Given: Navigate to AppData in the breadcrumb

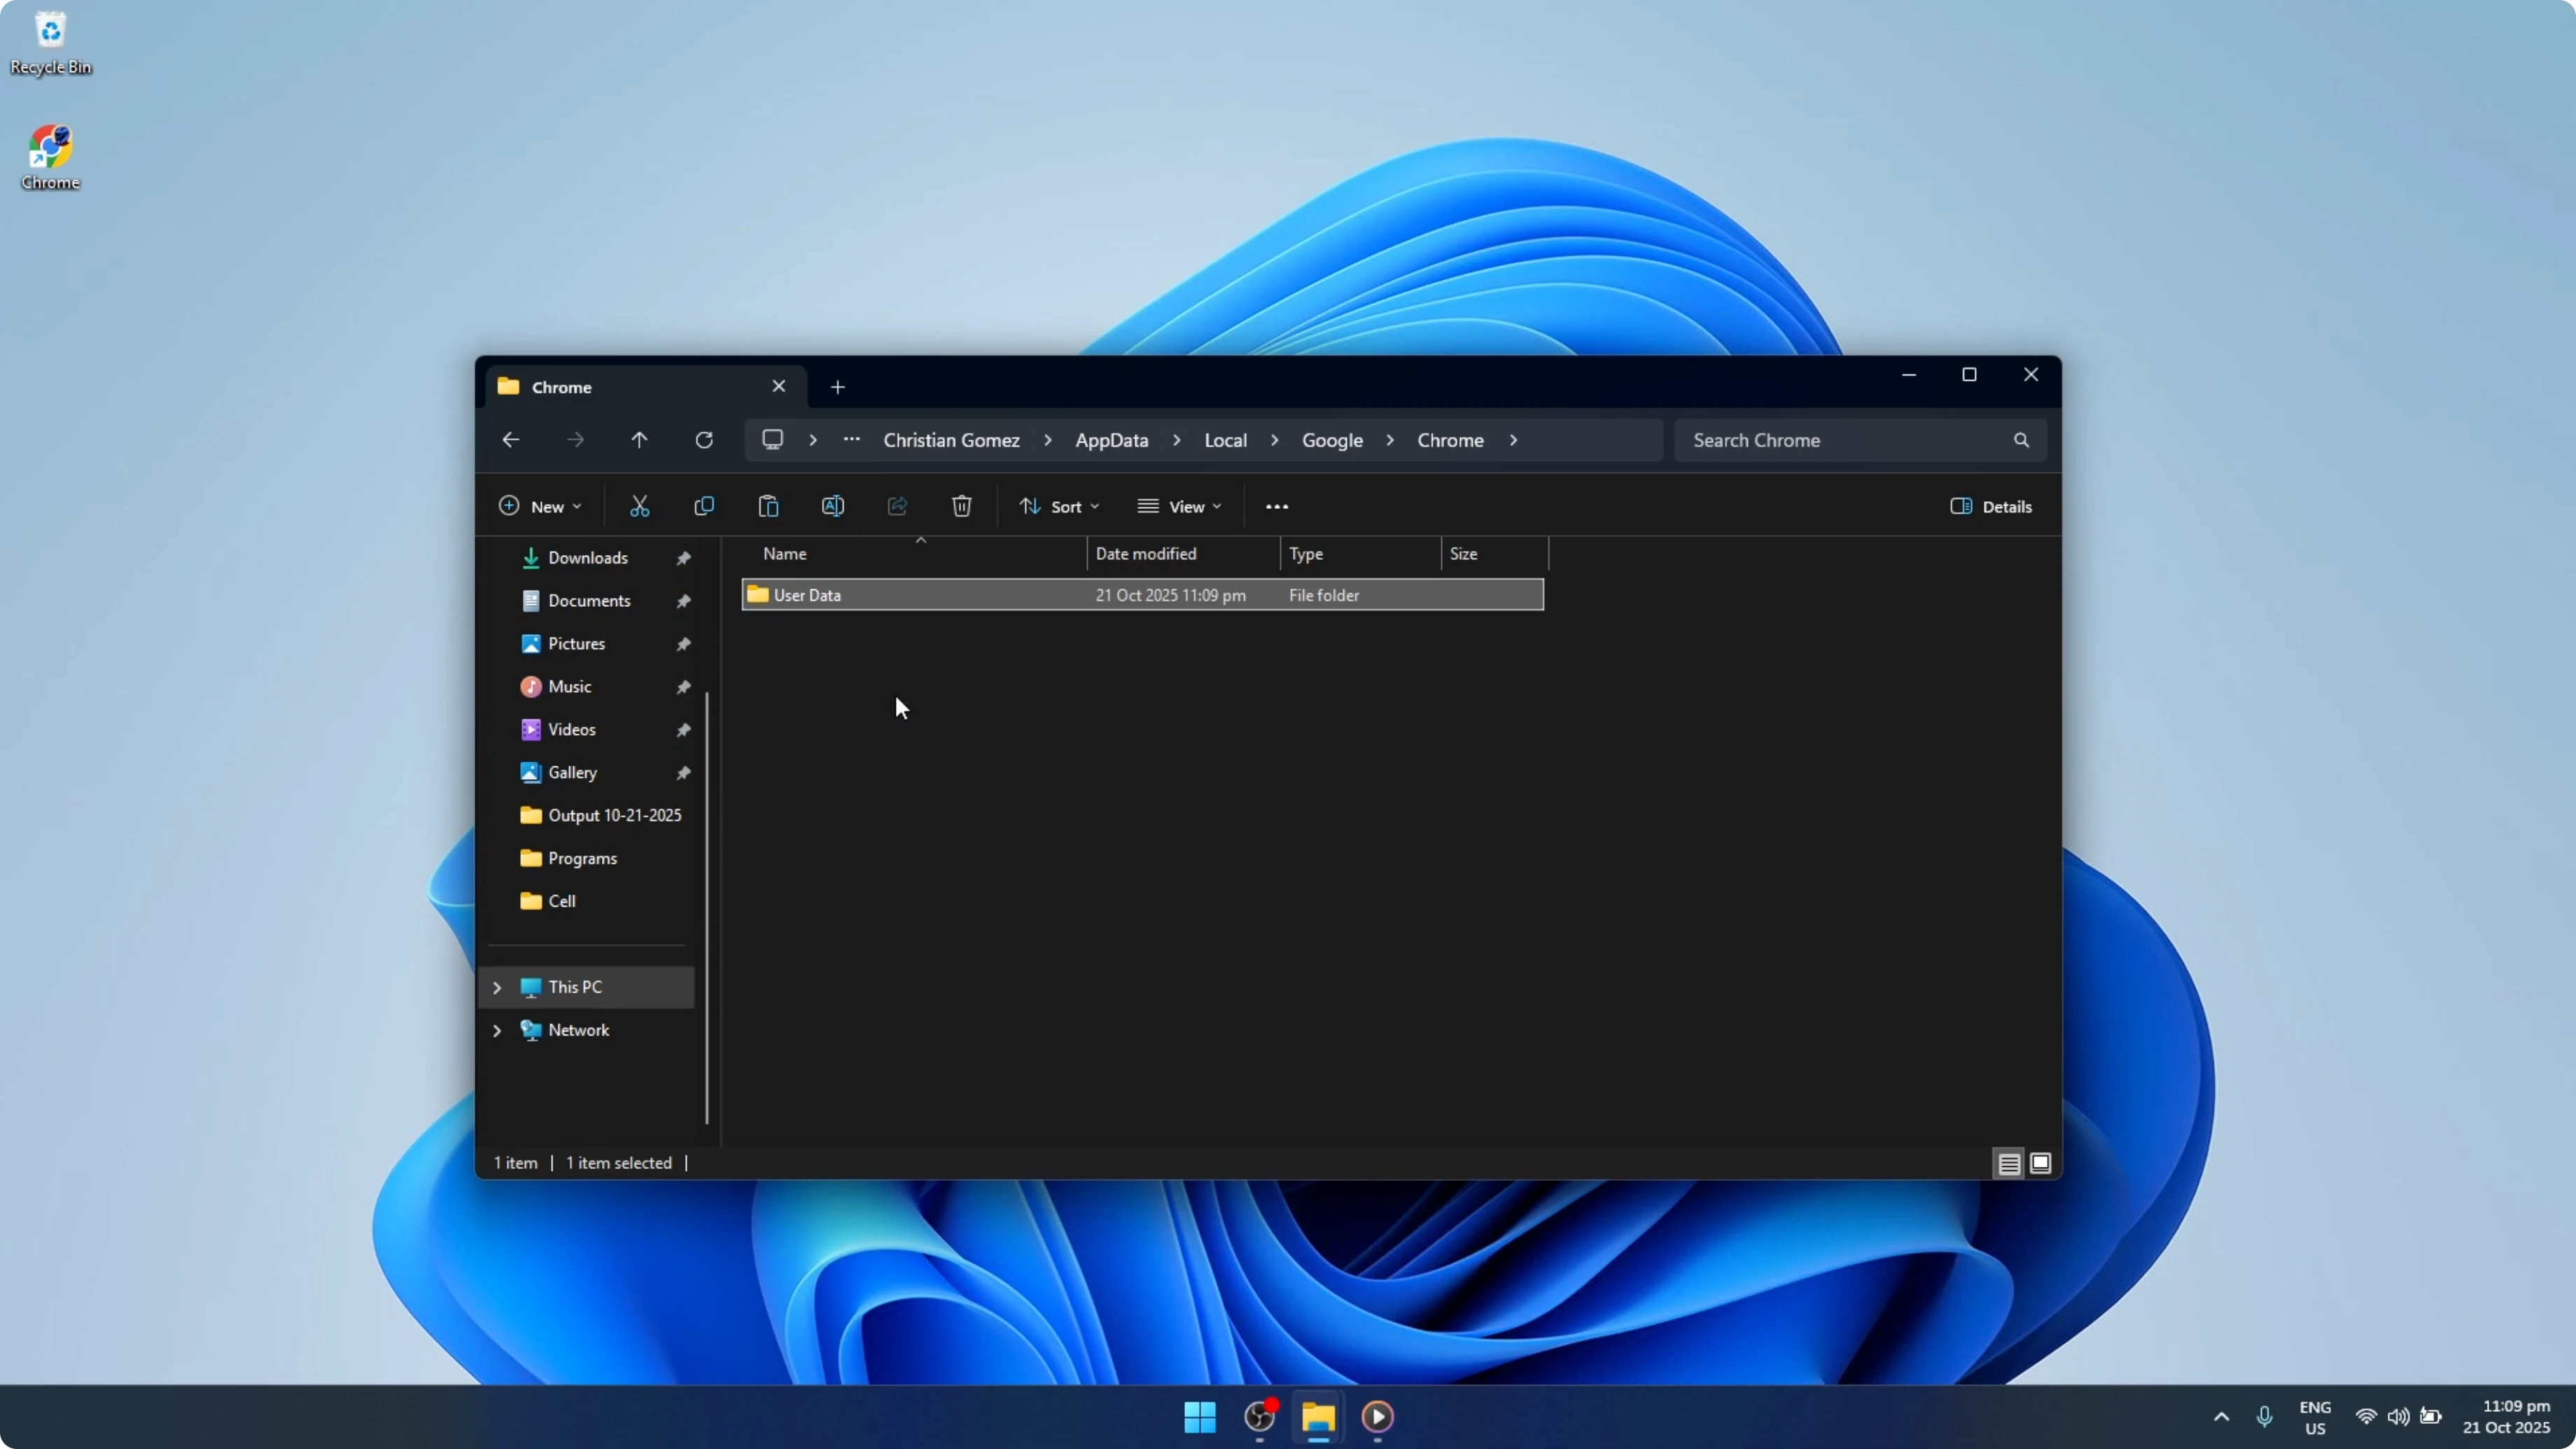Looking at the screenshot, I should tap(1111, 440).
